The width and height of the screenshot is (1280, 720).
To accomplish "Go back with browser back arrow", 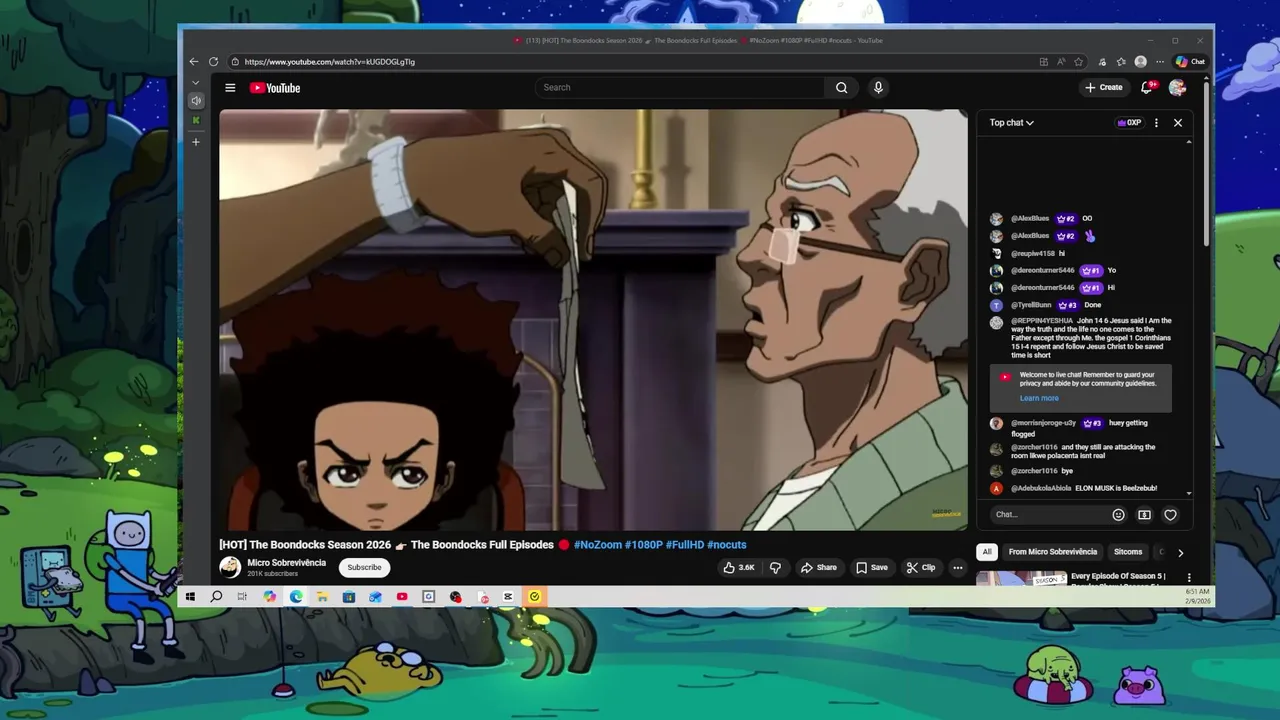I will coord(194,62).
